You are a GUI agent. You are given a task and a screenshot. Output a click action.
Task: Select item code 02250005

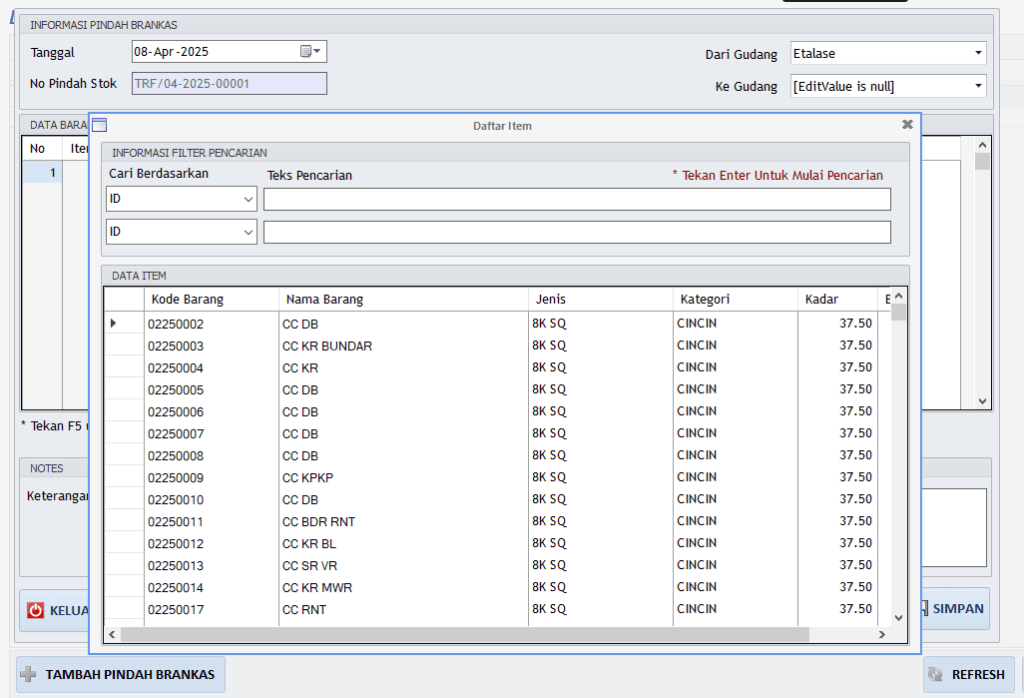click(176, 390)
